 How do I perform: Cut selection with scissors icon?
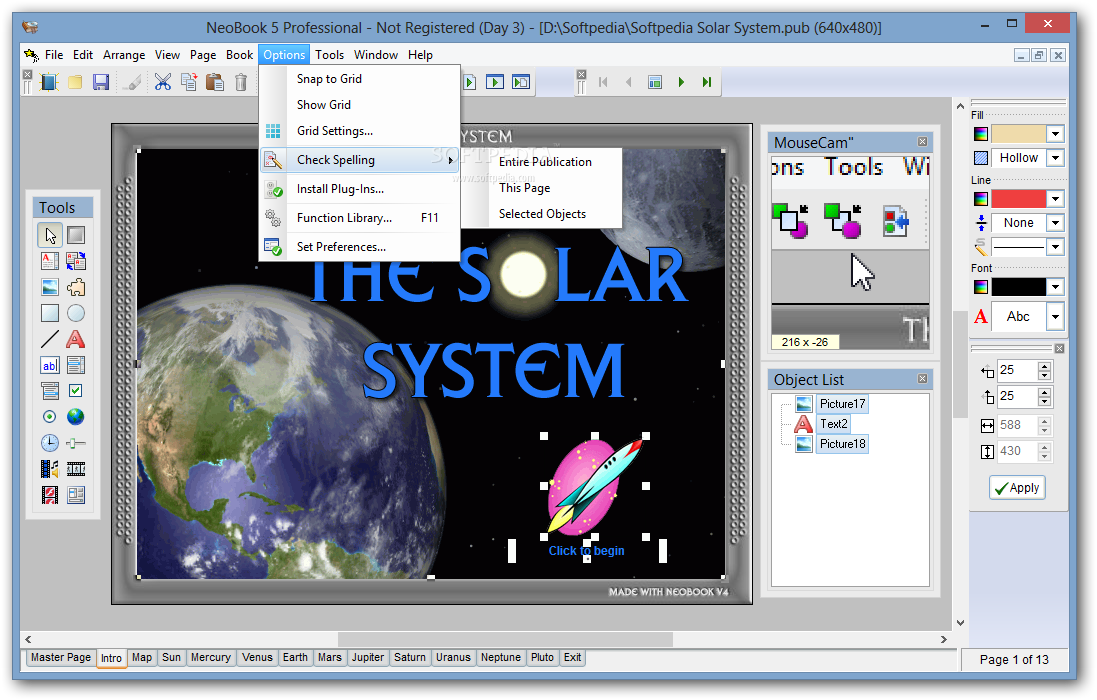tap(163, 82)
